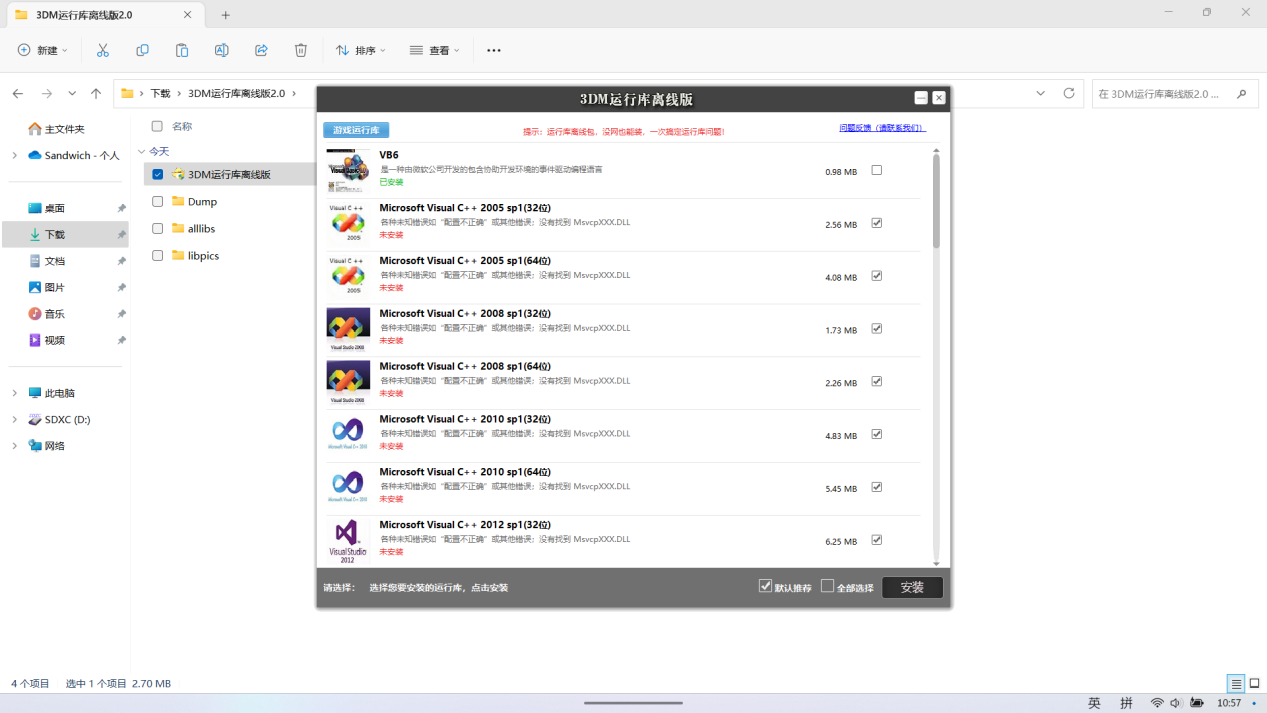The width and height of the screenshot is (1267, 713).
Task: Expand the 网络 tree node
Action: pyautogui.click(x=14, y=446)
